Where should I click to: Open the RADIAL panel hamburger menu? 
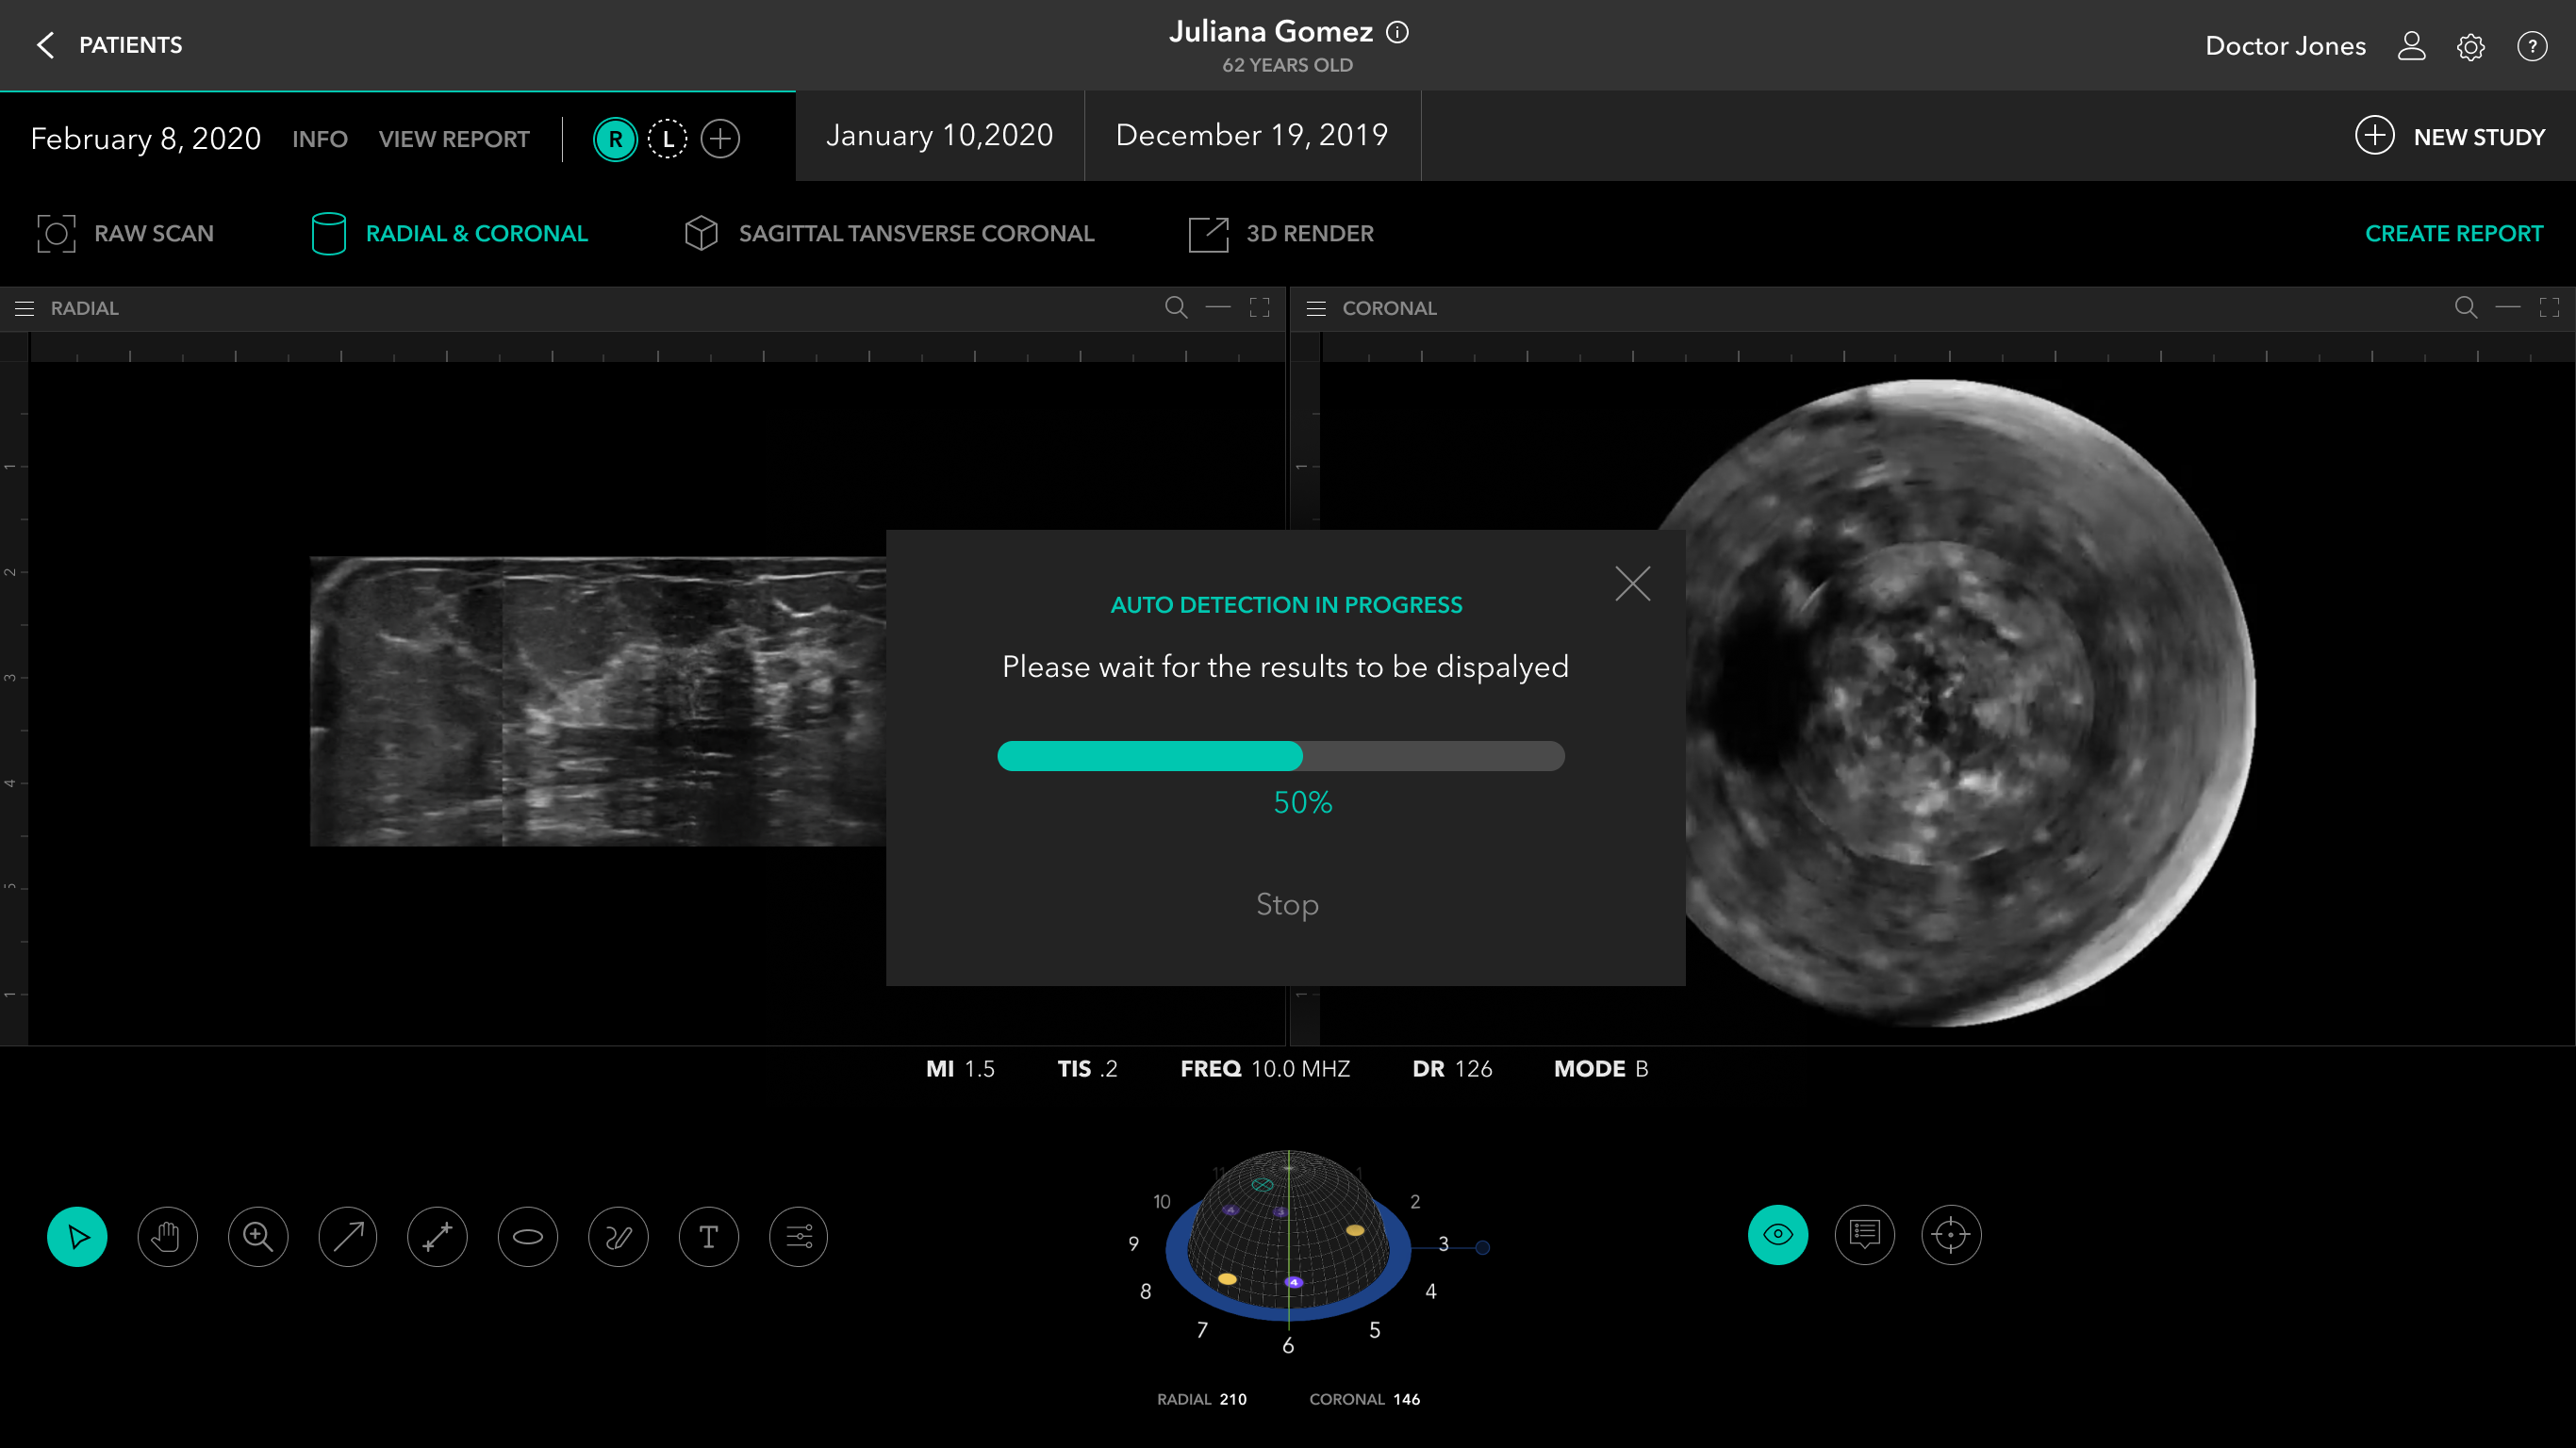[25, 309]
